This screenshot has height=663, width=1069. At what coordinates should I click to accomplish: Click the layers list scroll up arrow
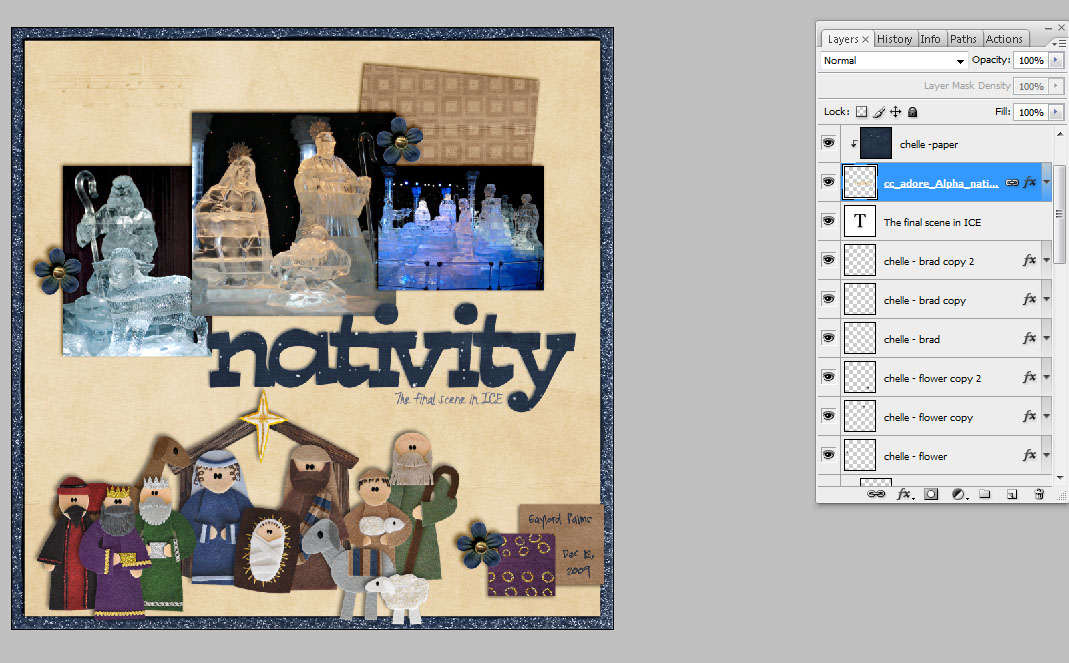[x=1059, y=134]
